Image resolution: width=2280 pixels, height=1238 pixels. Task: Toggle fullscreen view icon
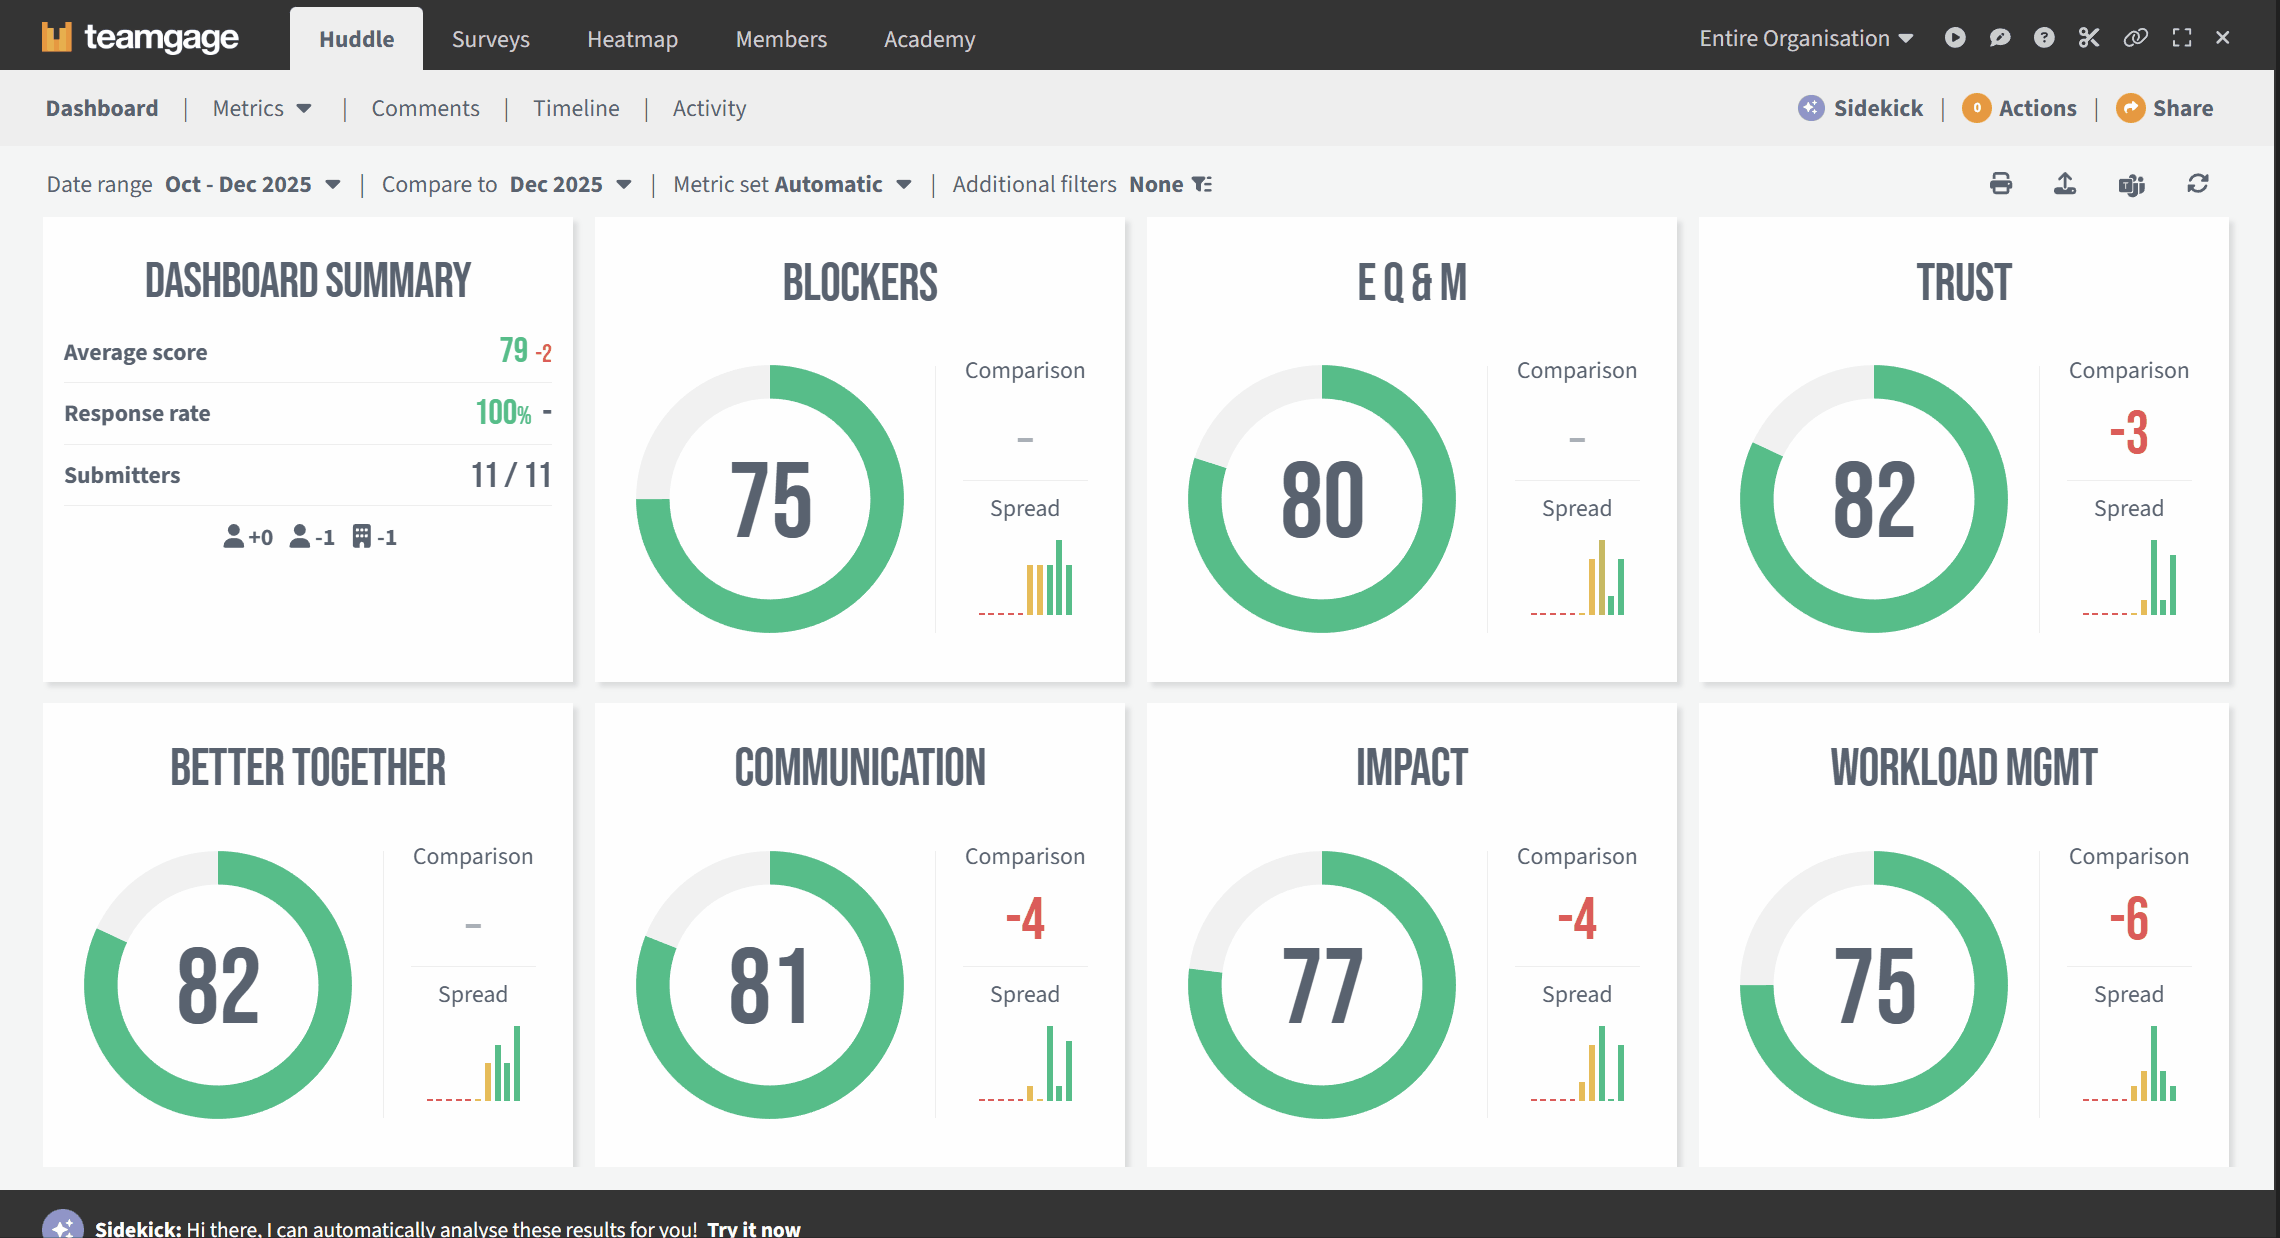point(2182,38)
